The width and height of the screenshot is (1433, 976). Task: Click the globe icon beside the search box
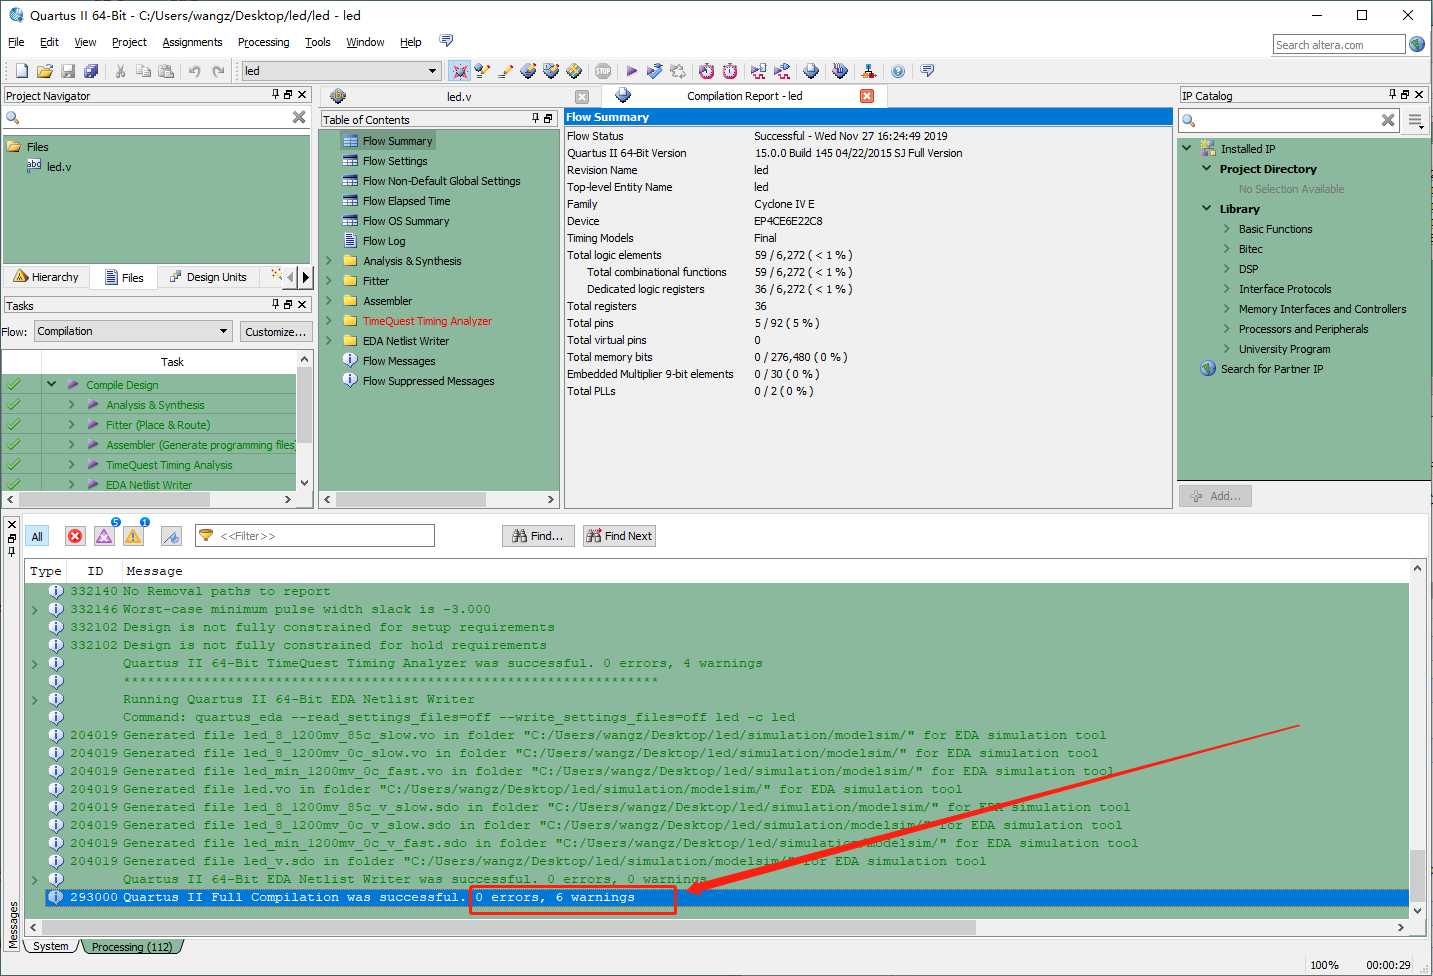[1417, 44]
